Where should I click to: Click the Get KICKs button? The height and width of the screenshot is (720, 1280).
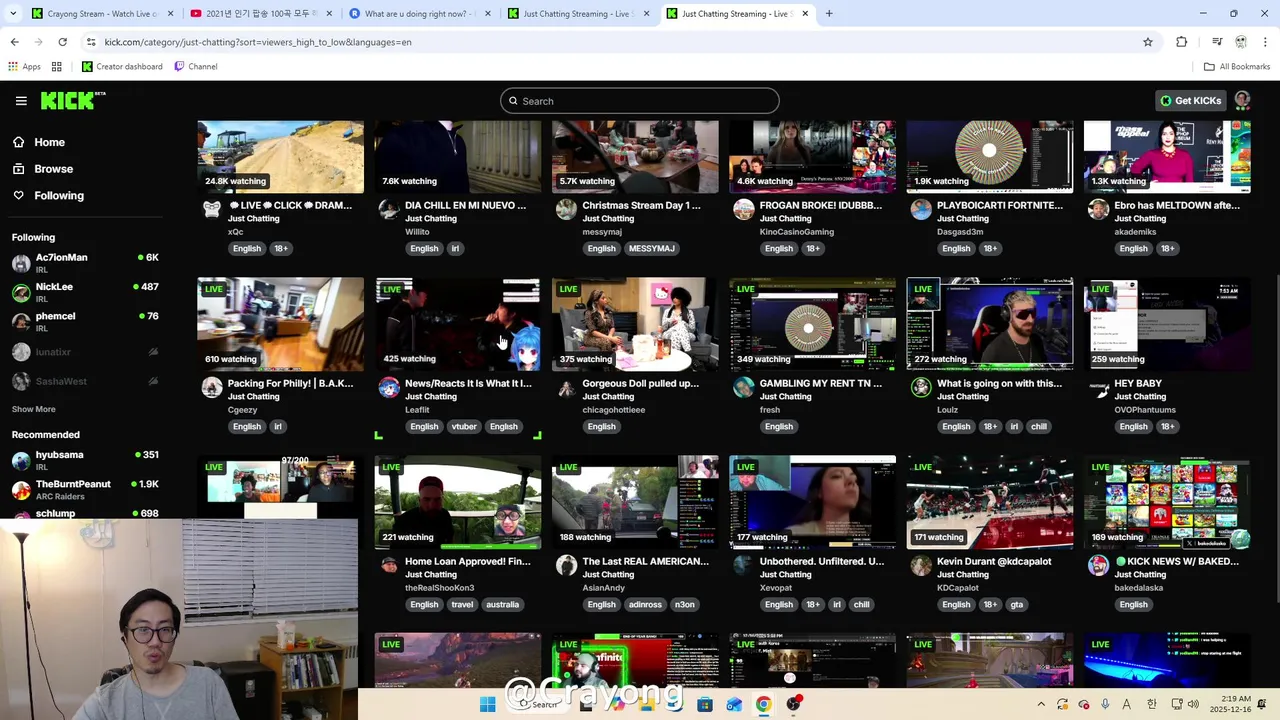(x=1190, y=101)
